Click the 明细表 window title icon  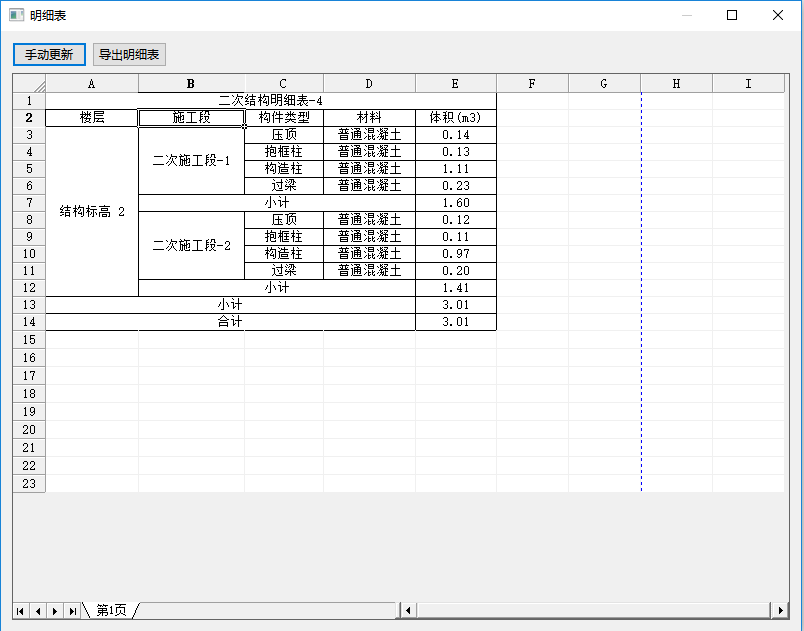16,15
